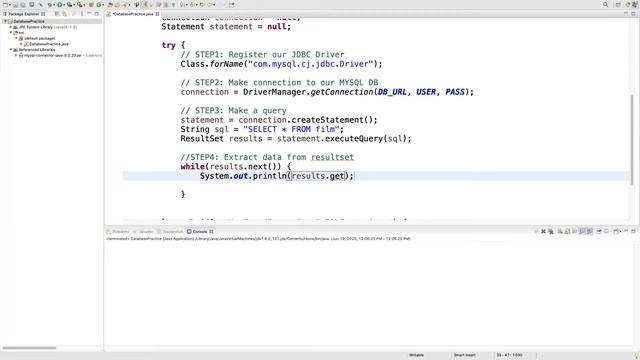The width and height of the screenshot is (640, 360).
Task: Click the New Java Class icon
Action: point(99,5)
